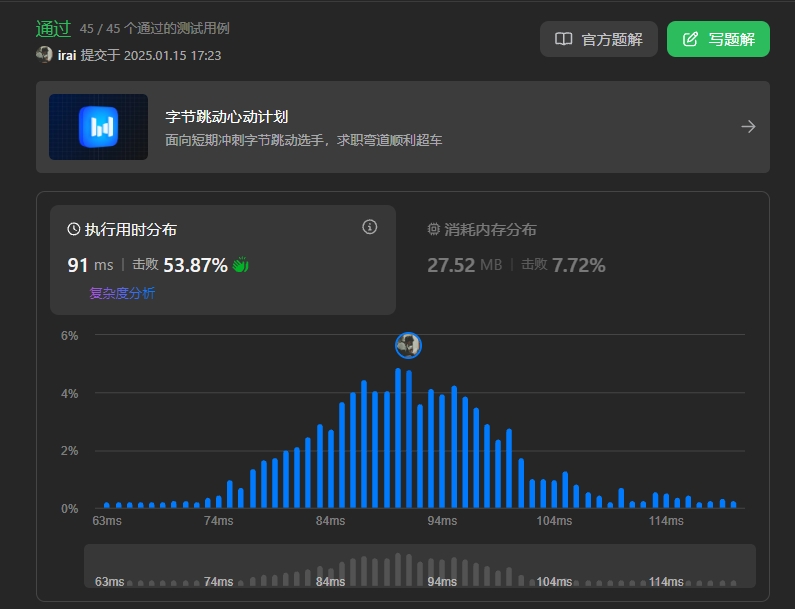
Task: Click the chip icon beside 消耗内存分布
Action: 433,229
